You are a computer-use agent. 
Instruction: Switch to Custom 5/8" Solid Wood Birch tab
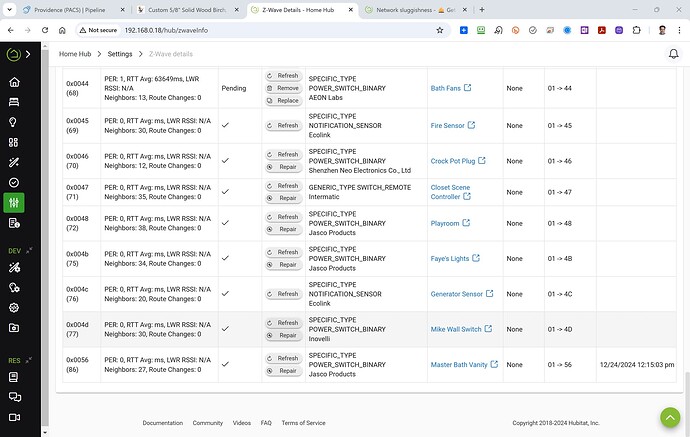187,10
